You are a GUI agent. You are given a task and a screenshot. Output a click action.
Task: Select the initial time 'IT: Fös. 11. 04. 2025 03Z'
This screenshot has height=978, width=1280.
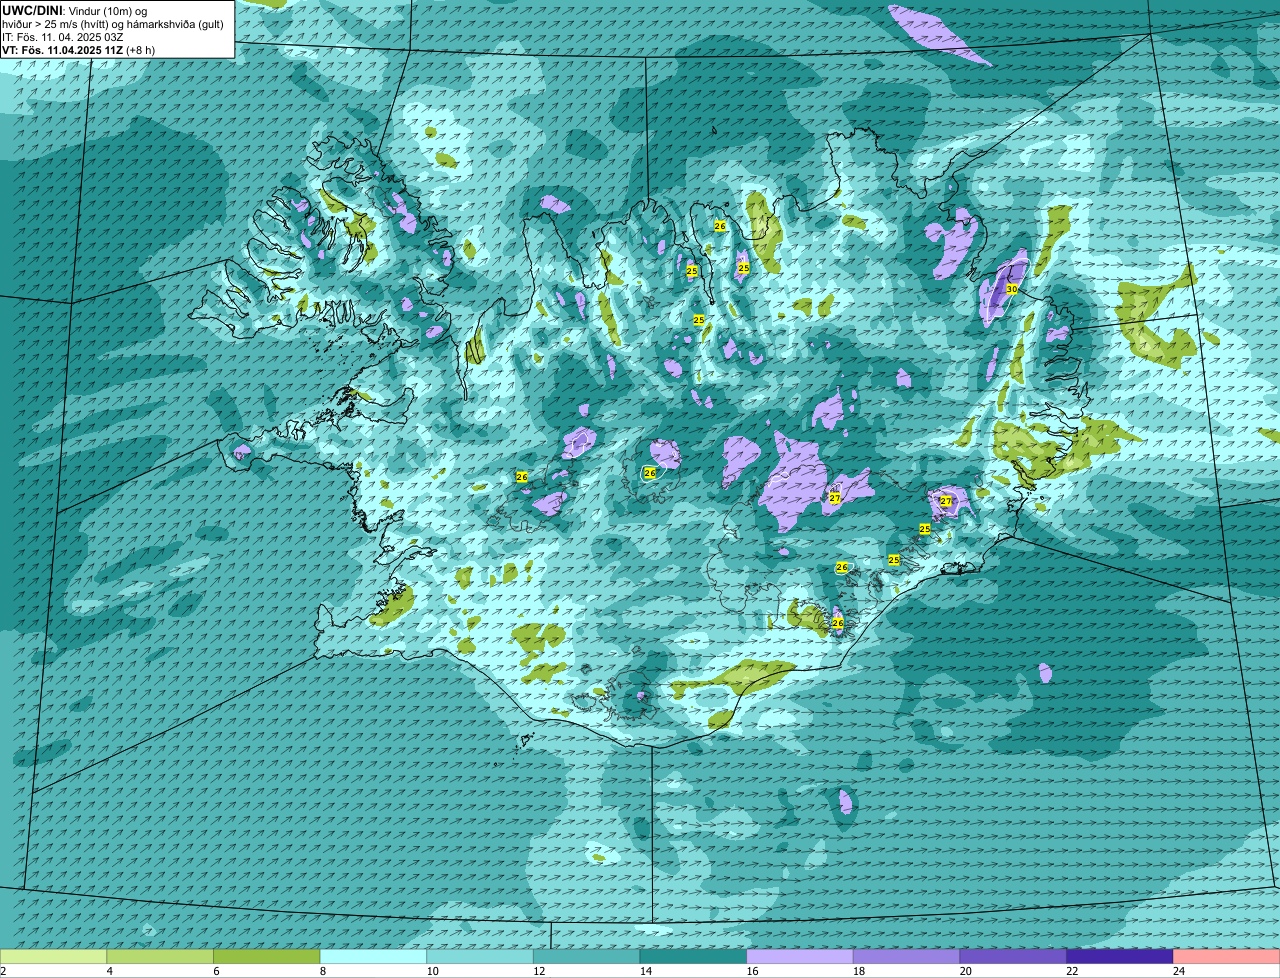click(x=63, y=36)
